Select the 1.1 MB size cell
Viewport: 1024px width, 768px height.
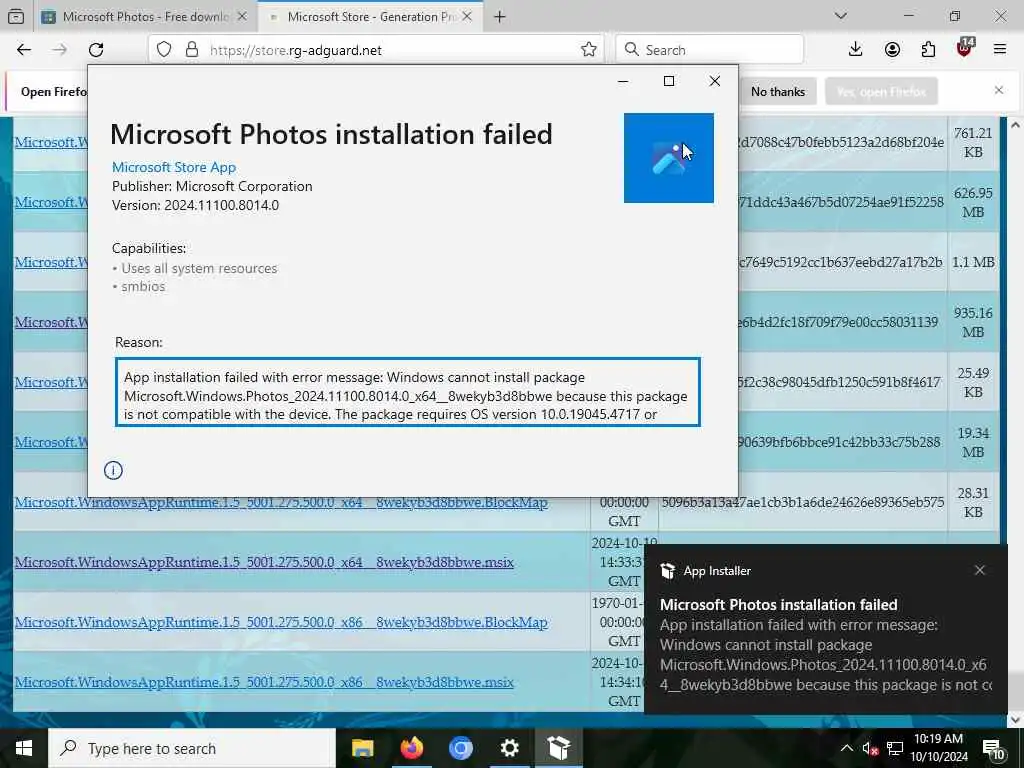973,263
